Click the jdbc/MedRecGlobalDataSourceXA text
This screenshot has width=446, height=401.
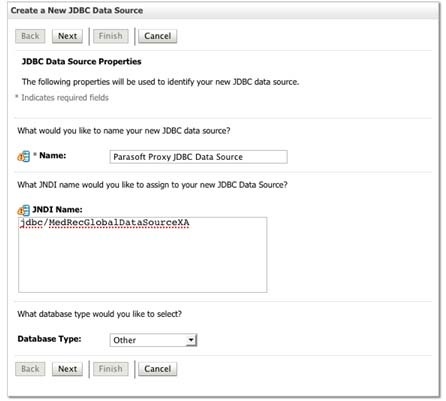[105, 222]
